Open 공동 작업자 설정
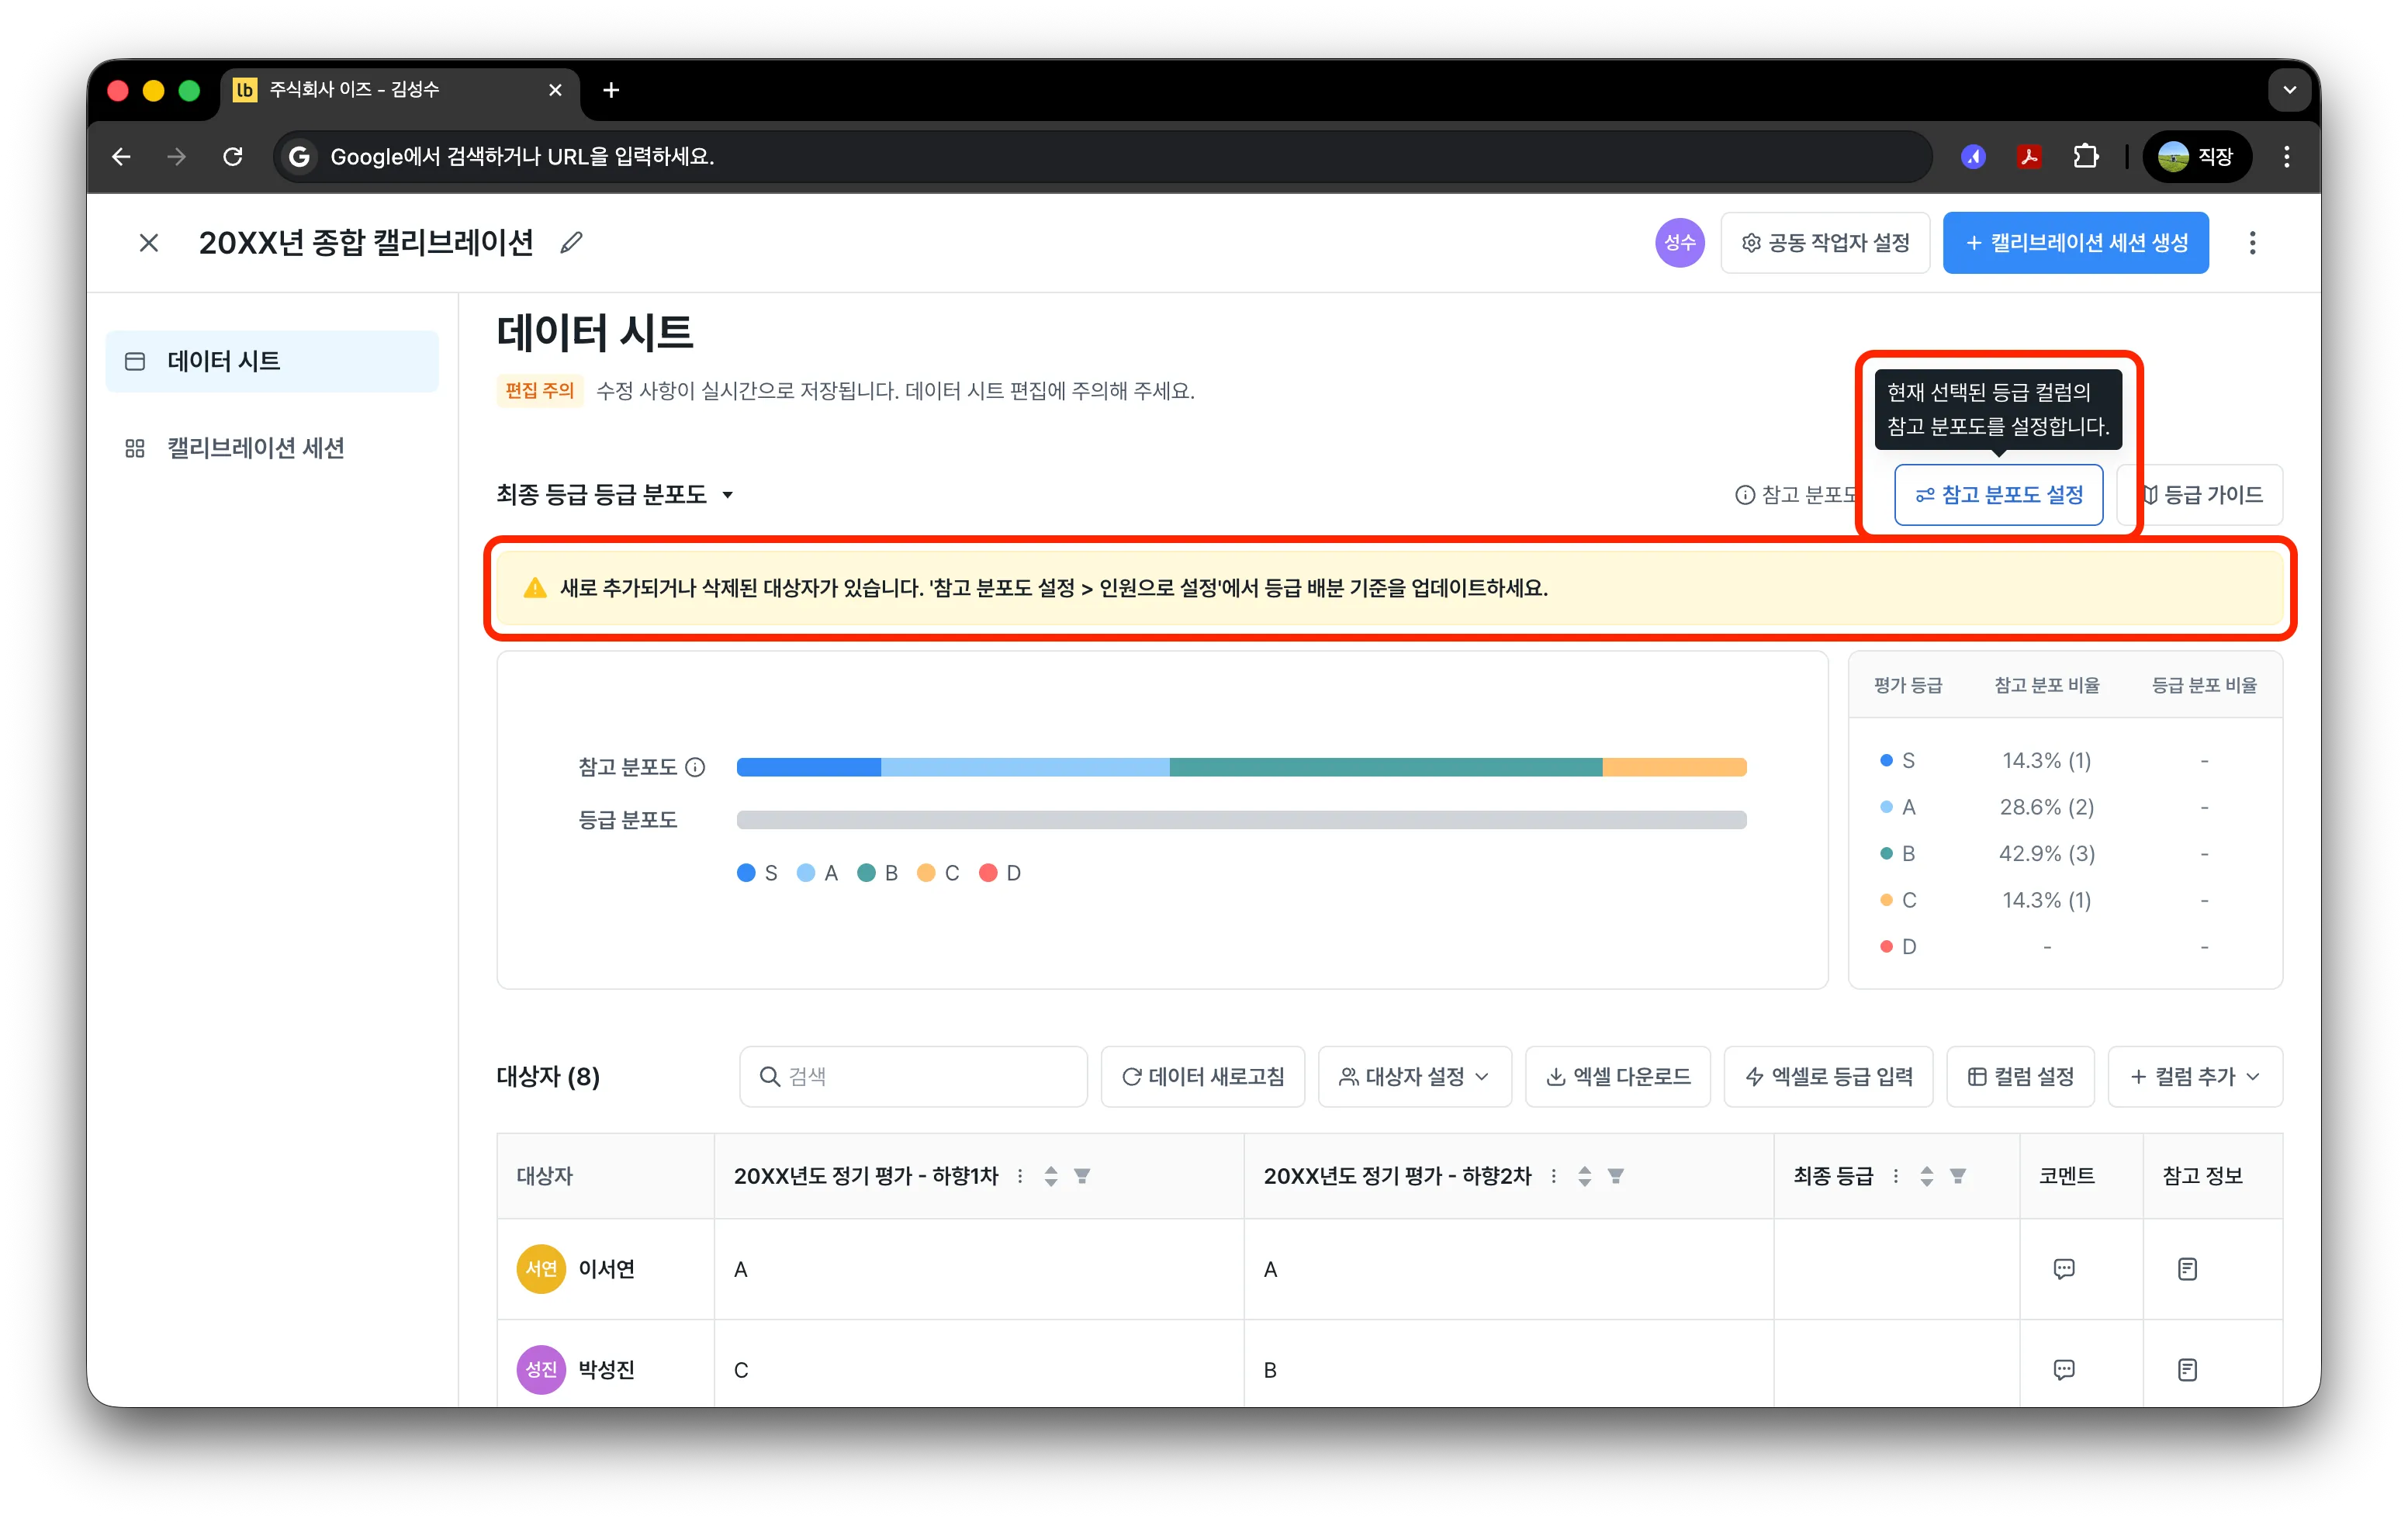This screenshot has height=1522, width=2408. point(1825,243)
